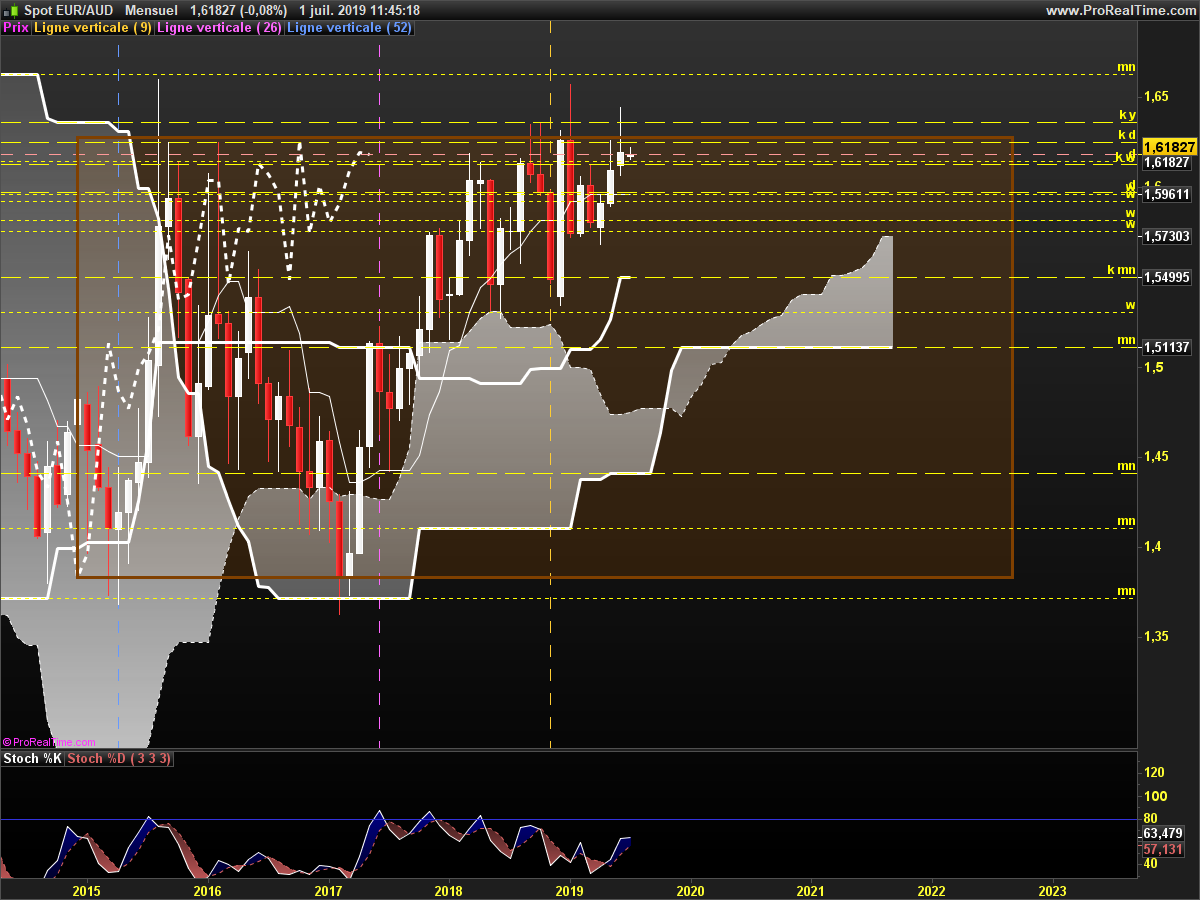Select the Stoch %D (3 3 3) label
1200x900 pixels.
pos(119,759)
